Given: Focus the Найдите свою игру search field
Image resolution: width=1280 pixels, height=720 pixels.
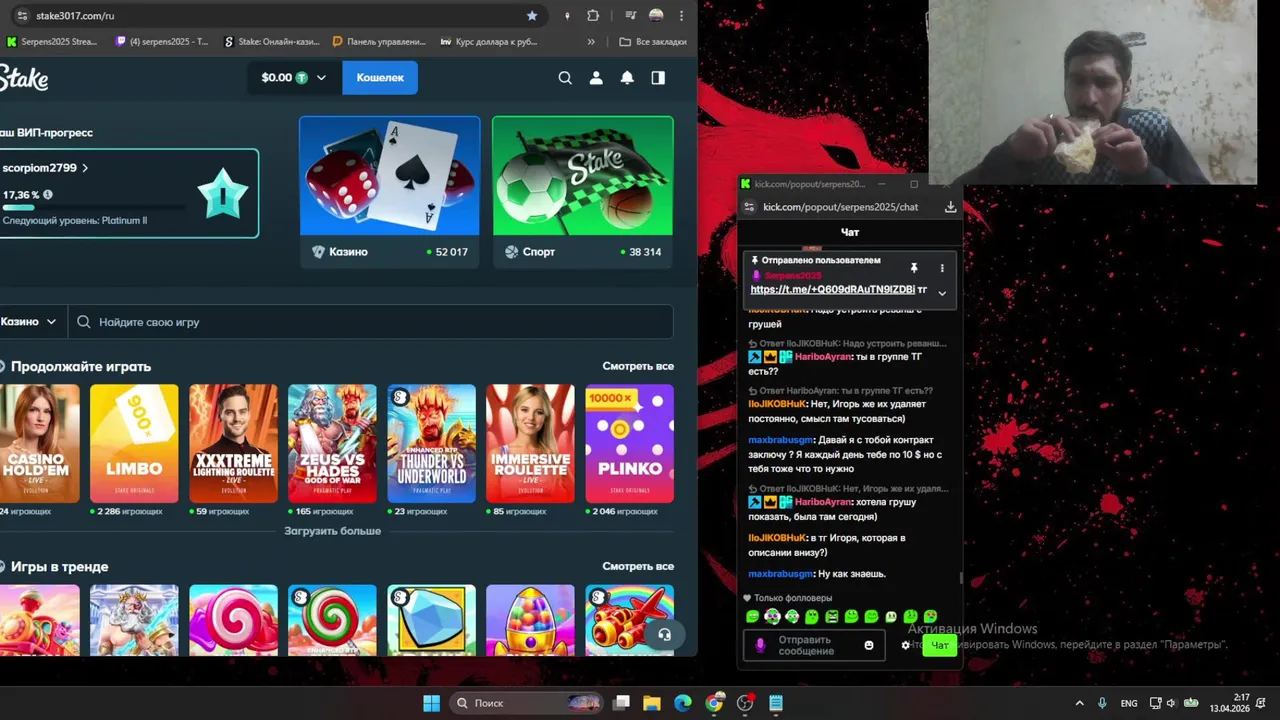Looking at the screenshot, I should pos(370,322).
